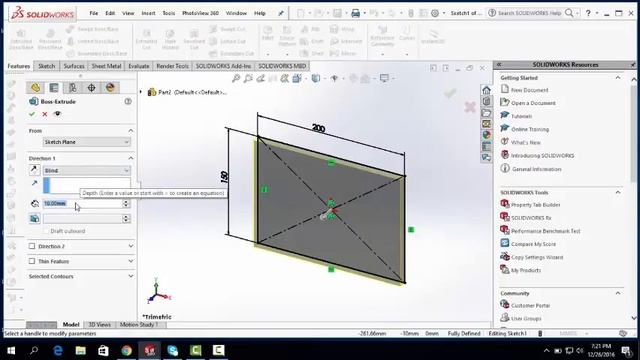Collapse the From section chevron
The image size is (640, 360).
coord(131,131)
